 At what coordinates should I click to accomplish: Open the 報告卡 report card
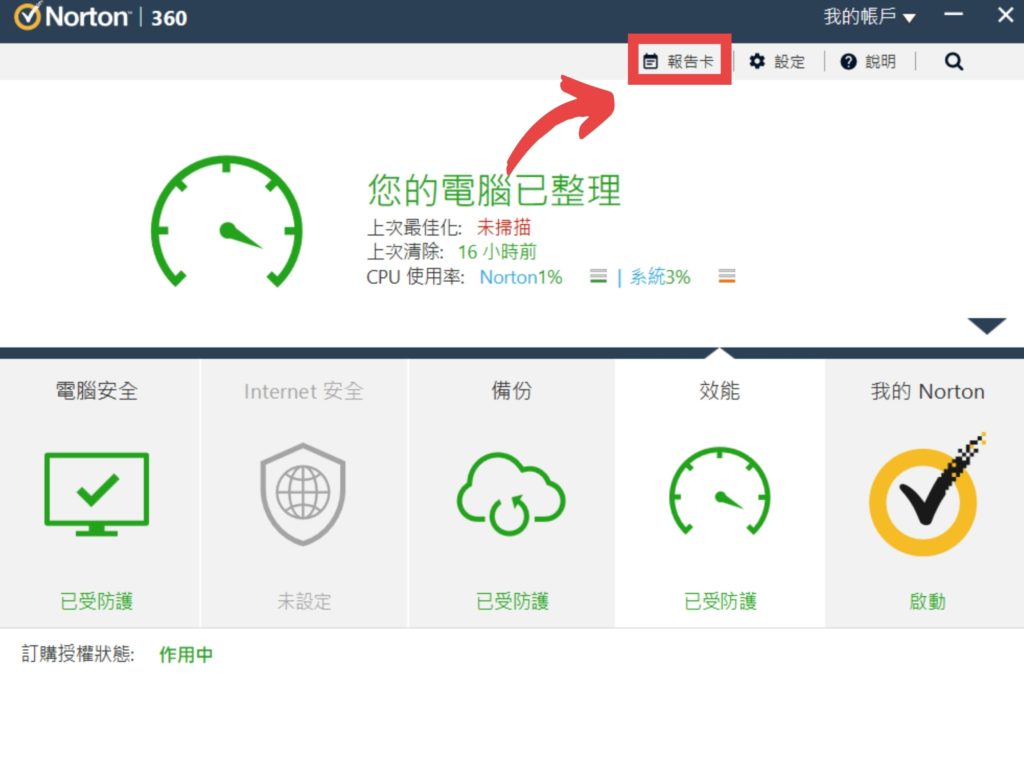(x=679, y=61)
